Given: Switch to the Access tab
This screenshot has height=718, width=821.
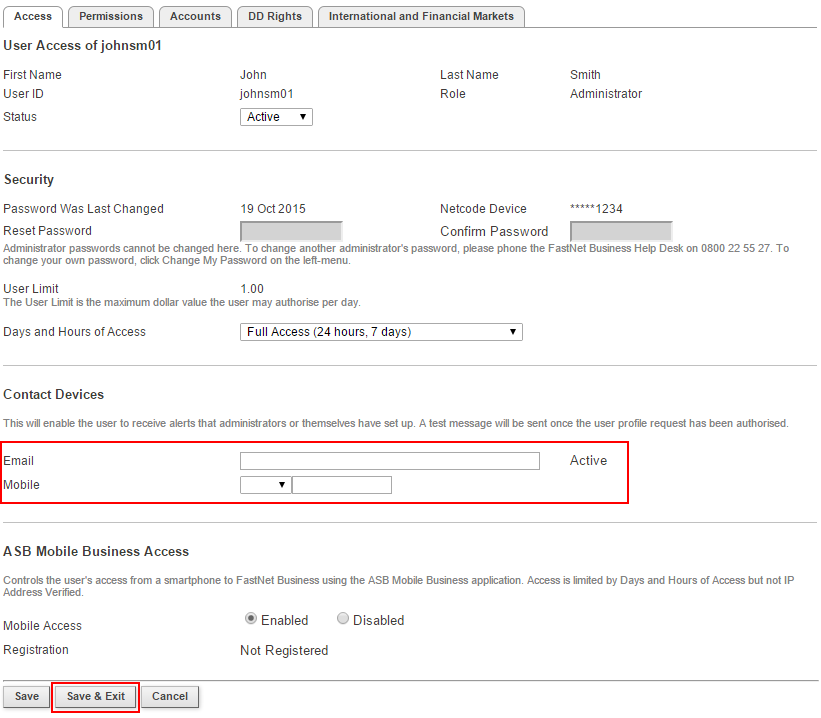Looking at the screenshot, I should 33,16.
